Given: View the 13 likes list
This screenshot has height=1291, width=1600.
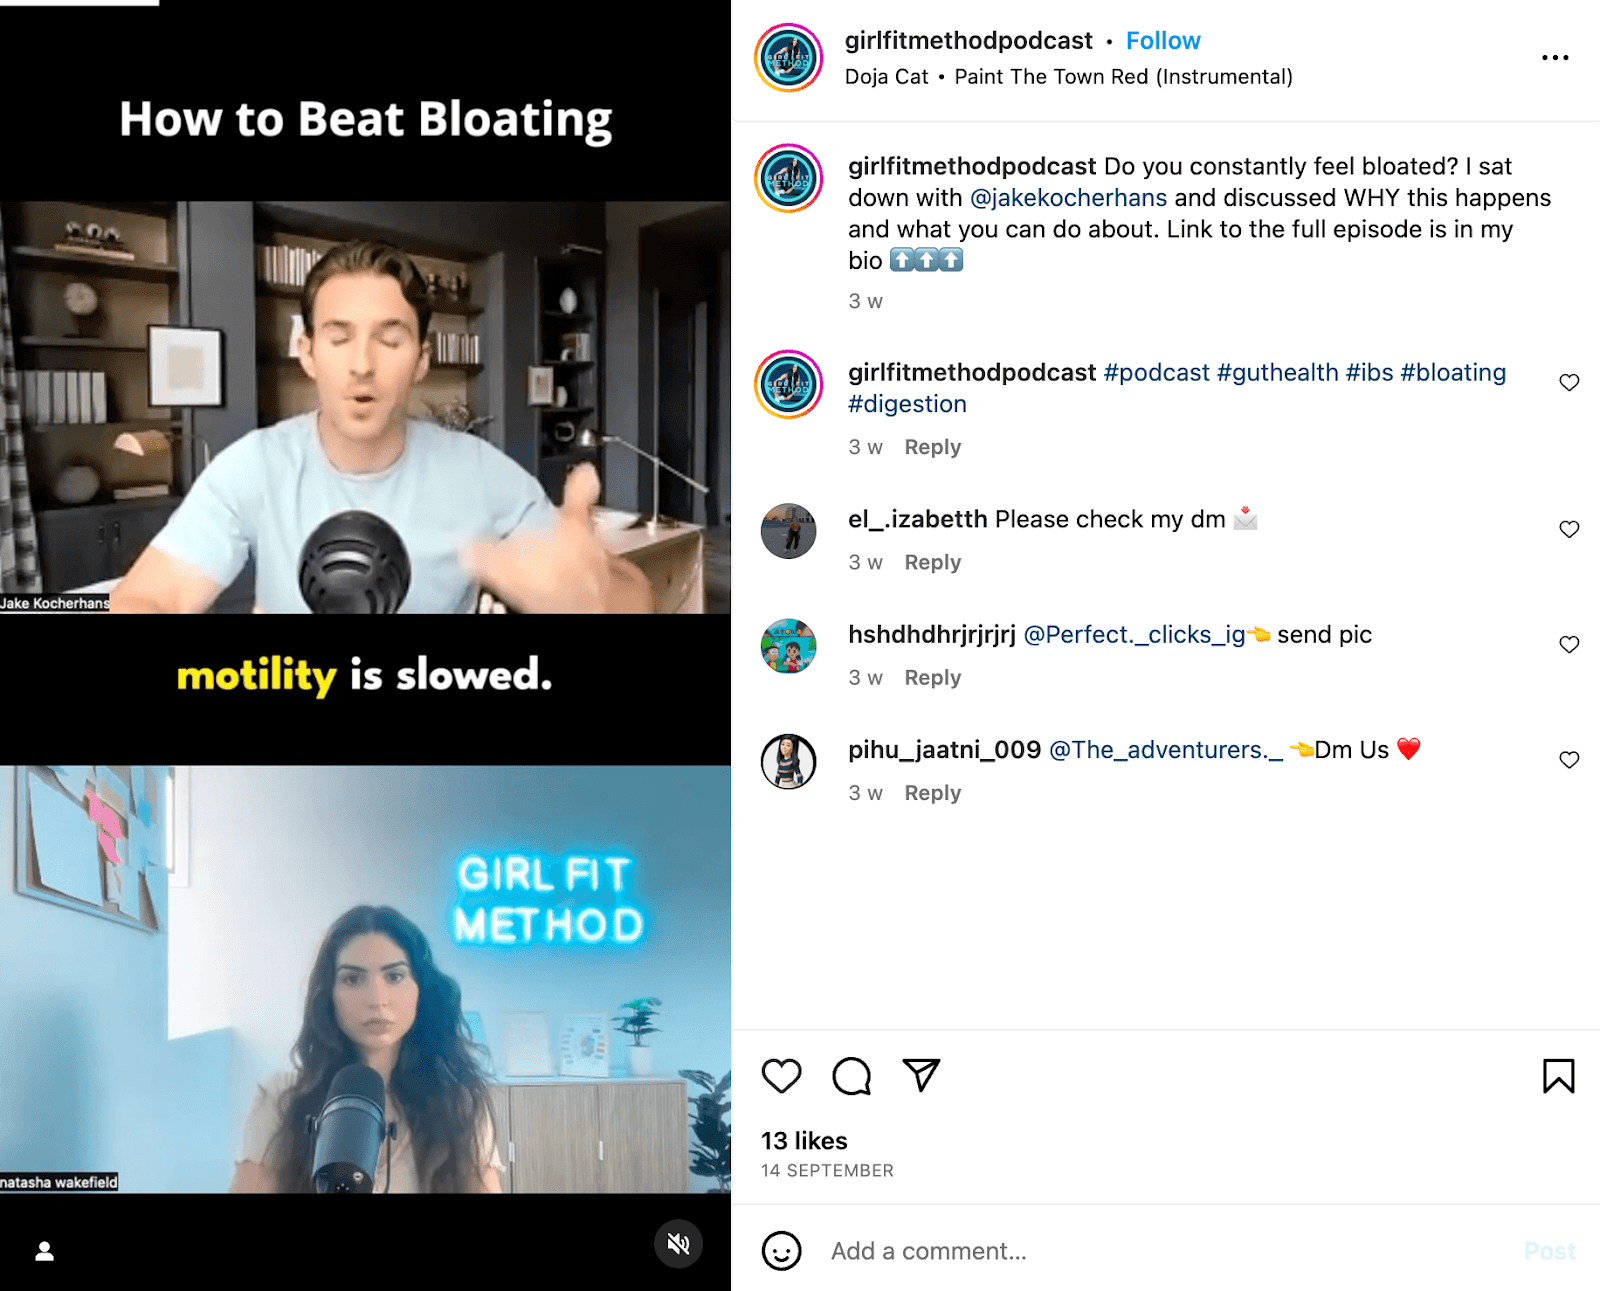Looking at the screenshot, I should coord(804,1141).
